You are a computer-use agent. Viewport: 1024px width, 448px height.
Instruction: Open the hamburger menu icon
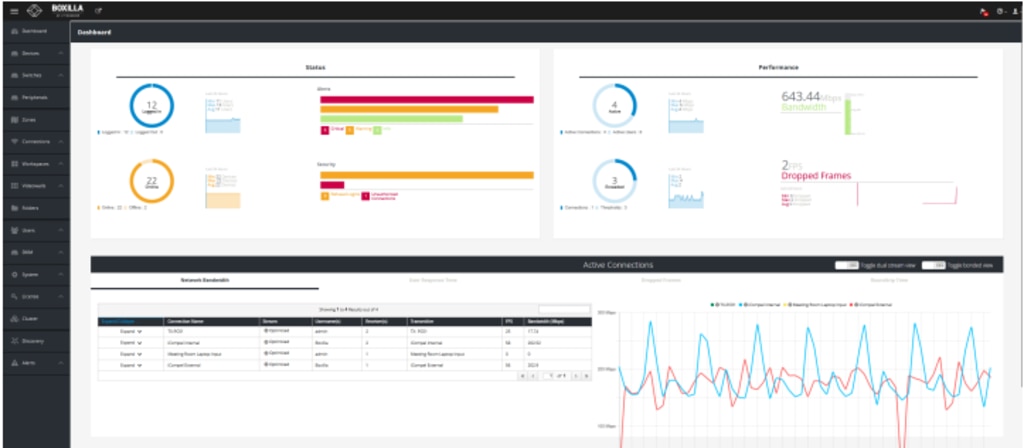pos(14,12)
